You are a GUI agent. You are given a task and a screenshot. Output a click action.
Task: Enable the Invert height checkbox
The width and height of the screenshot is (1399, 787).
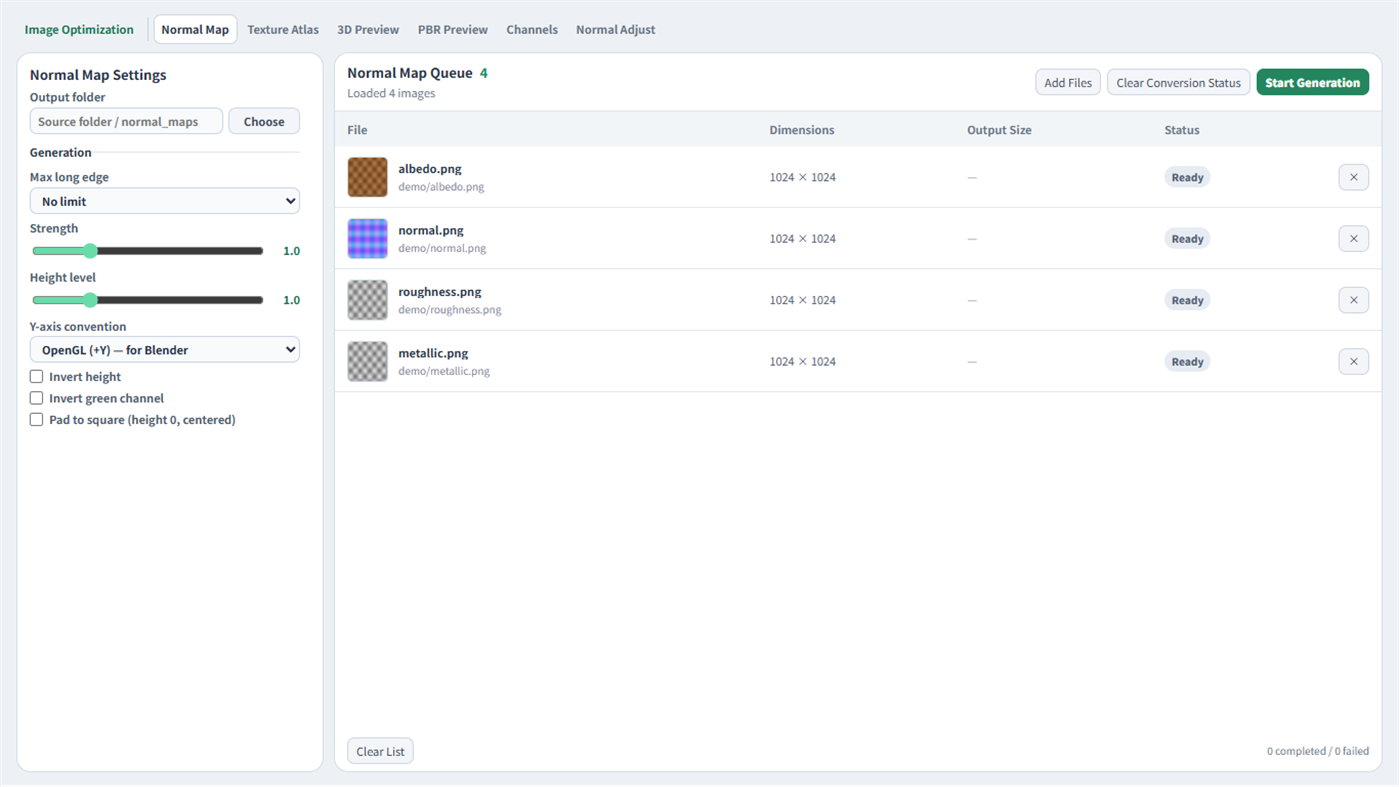36,377
